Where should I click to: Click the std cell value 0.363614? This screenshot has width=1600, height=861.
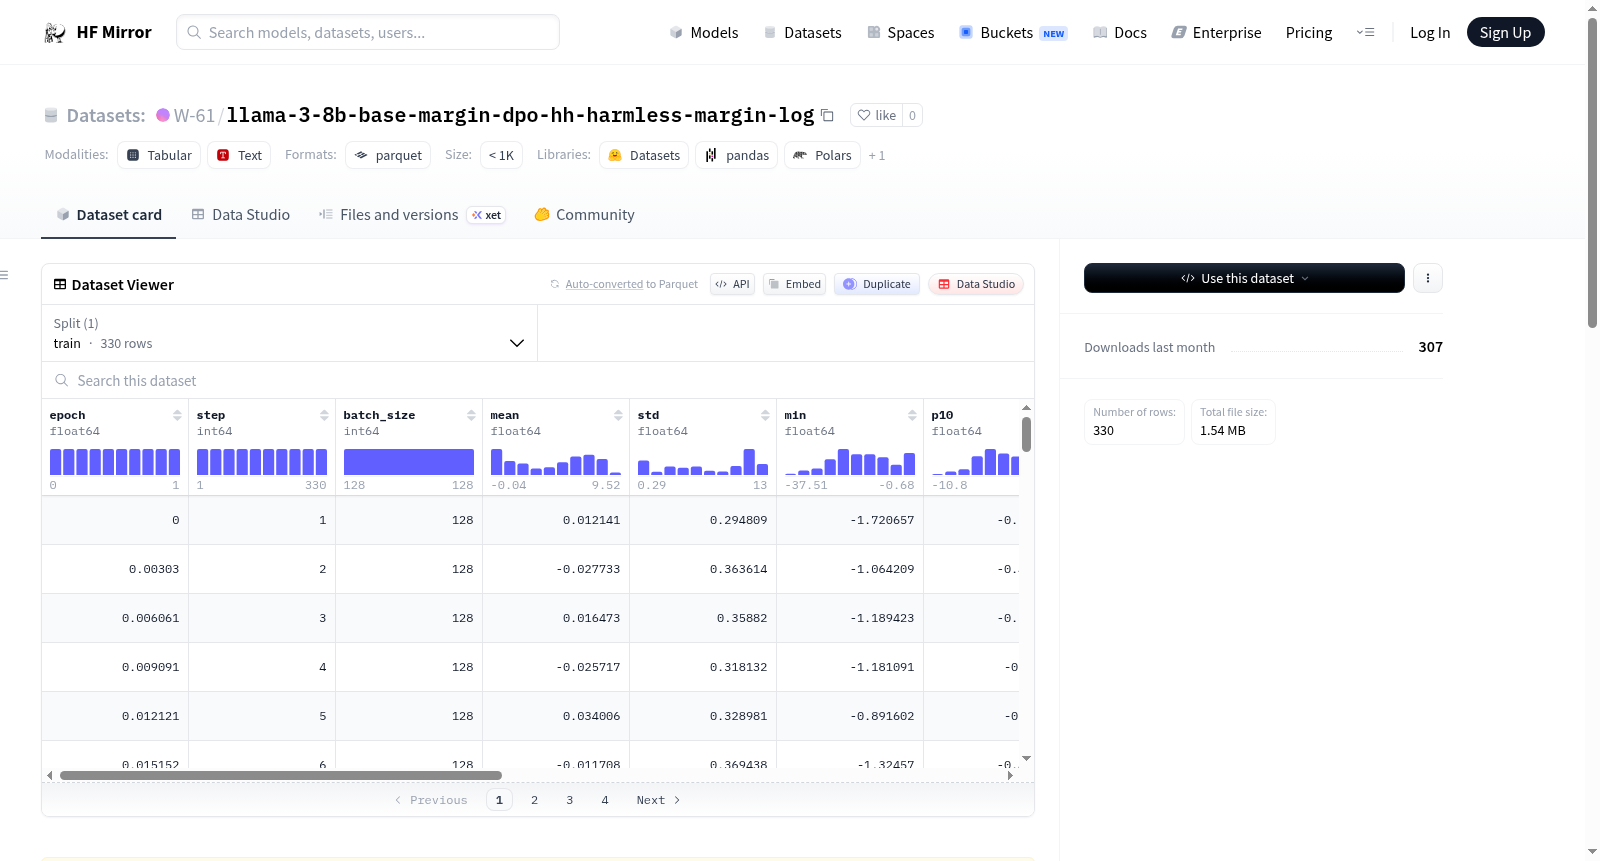pyautogui.click(x=738, y=569)
